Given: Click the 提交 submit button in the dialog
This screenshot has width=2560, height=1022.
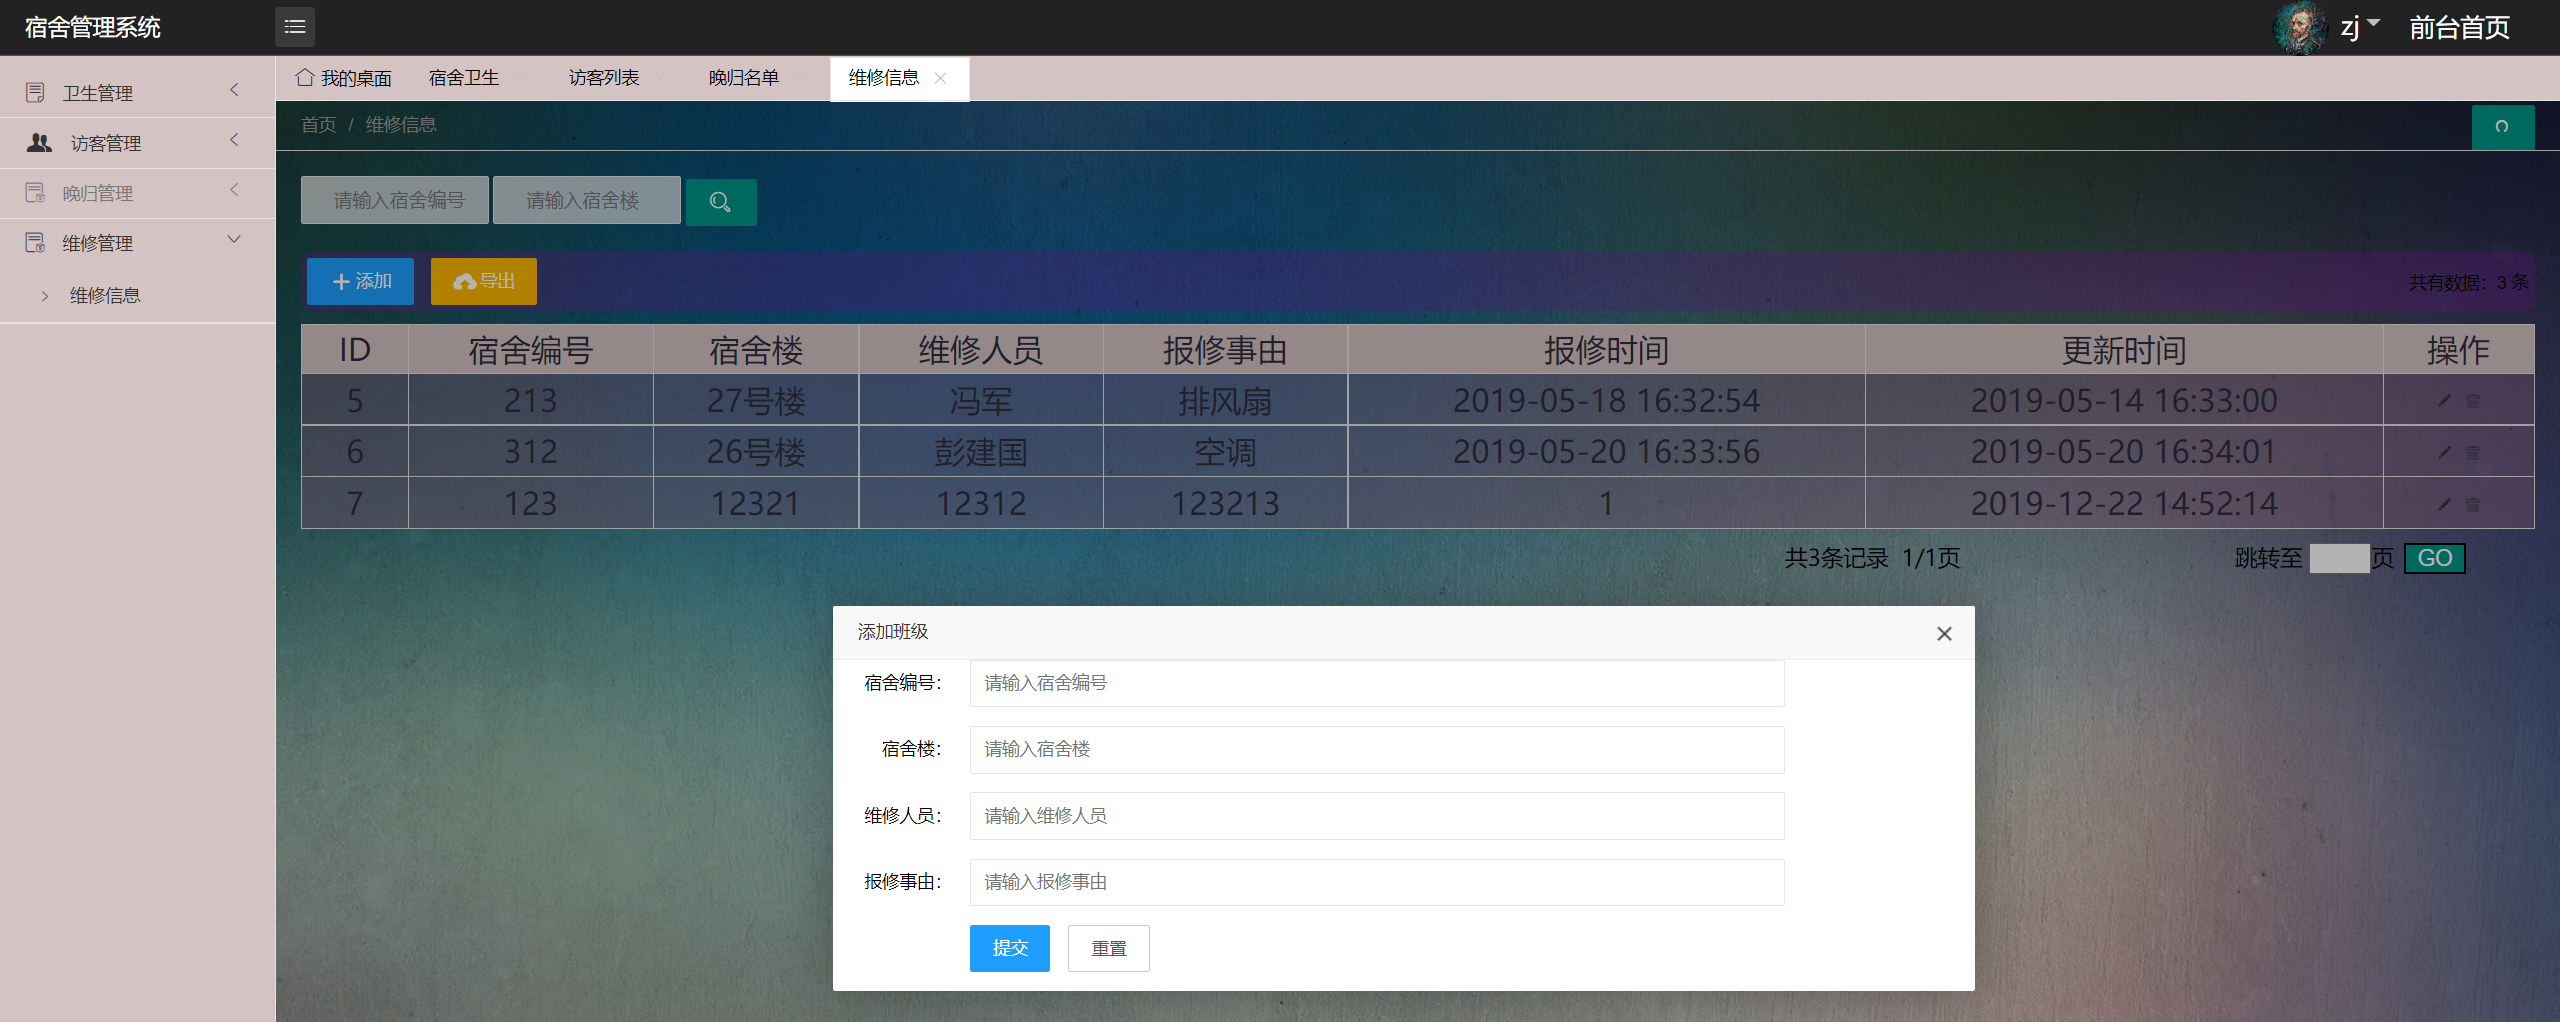Looking at the screenshot, I should (1009, 948).
